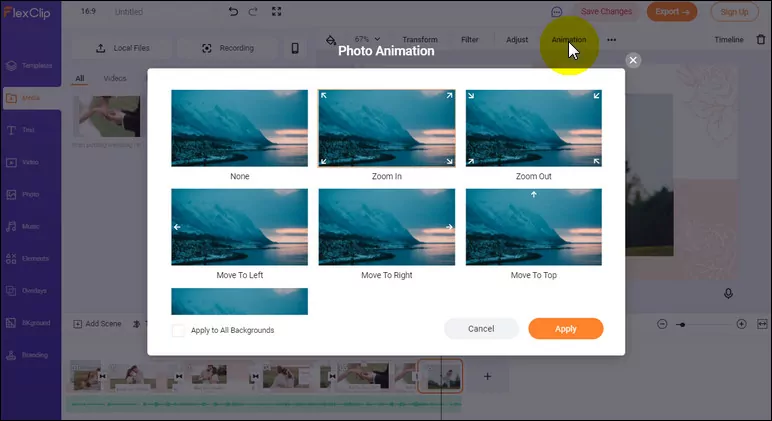Choose the Zoom Out animation
Image resolution: width=772 pixels, height=421 pixels.
(x=534, y=128)
